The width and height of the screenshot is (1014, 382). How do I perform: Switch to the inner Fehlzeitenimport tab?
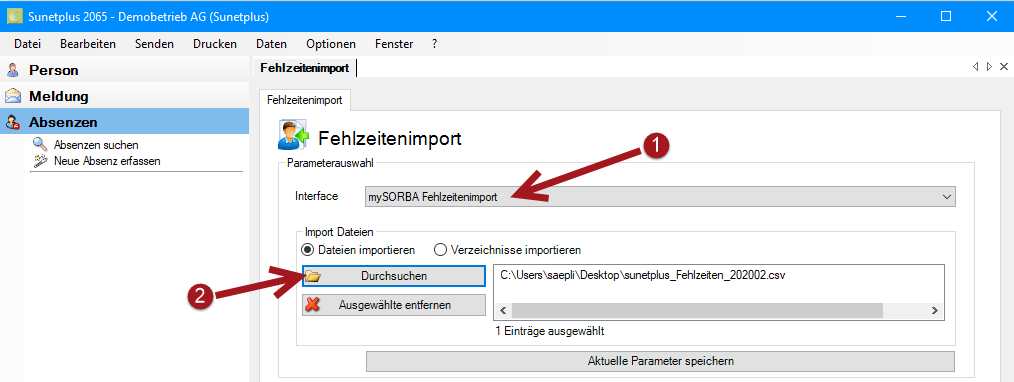pyautogui.click(x=304, y=100)
